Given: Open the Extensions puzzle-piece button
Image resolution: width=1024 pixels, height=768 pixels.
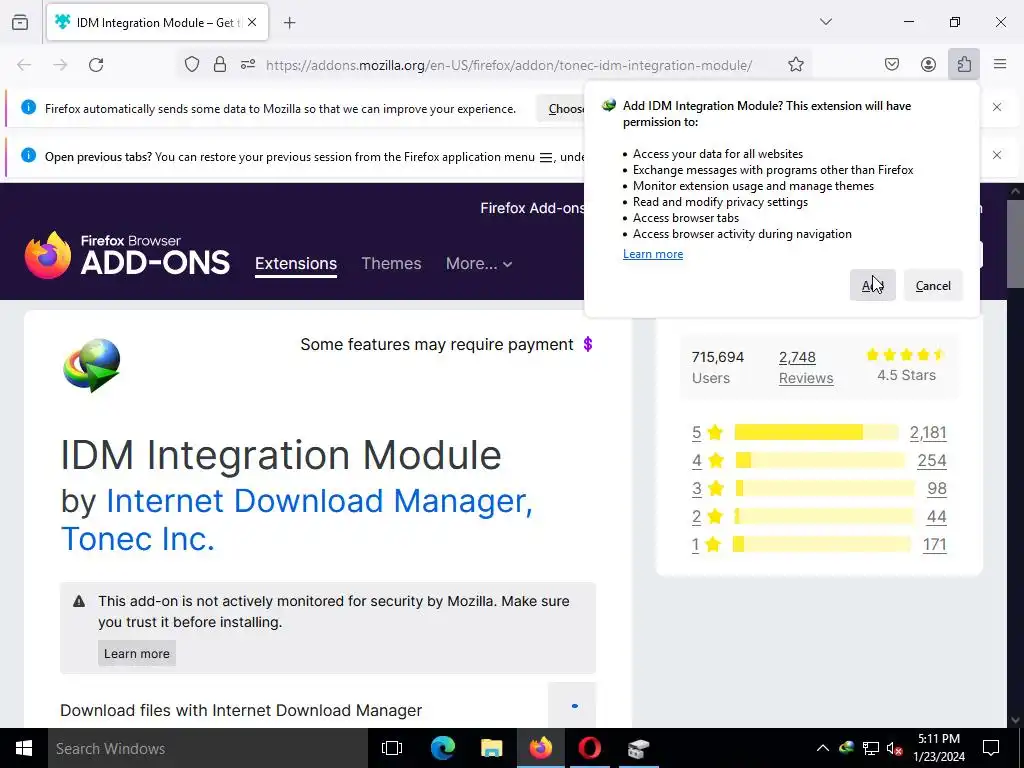Looking at the screenshot, I should (x=964, y=65).
